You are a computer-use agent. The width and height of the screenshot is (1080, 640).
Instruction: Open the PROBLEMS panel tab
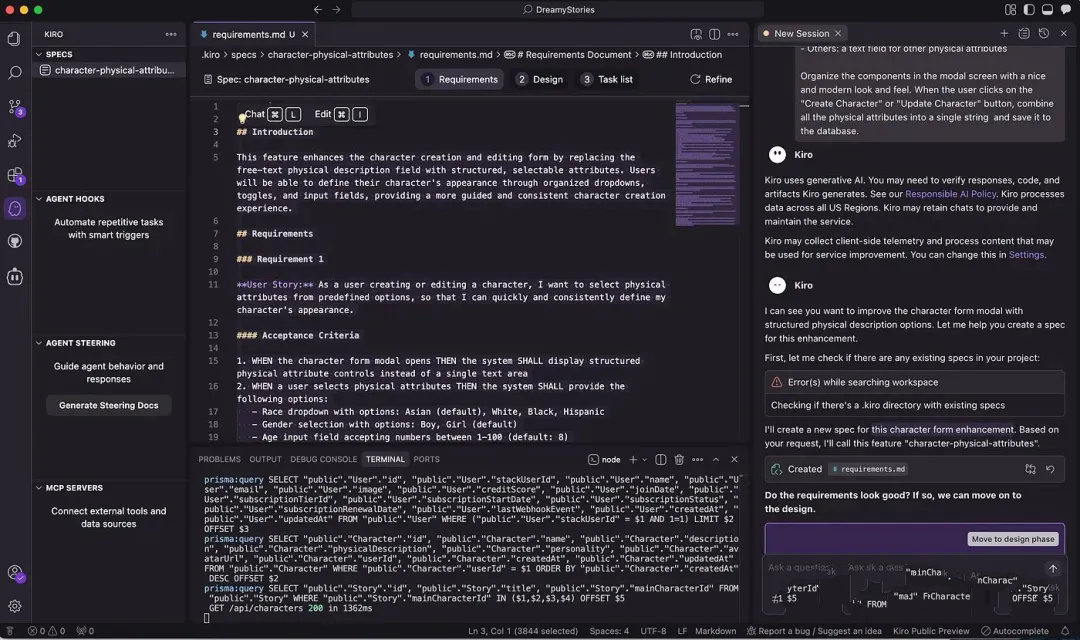click(x=220, y=460)
